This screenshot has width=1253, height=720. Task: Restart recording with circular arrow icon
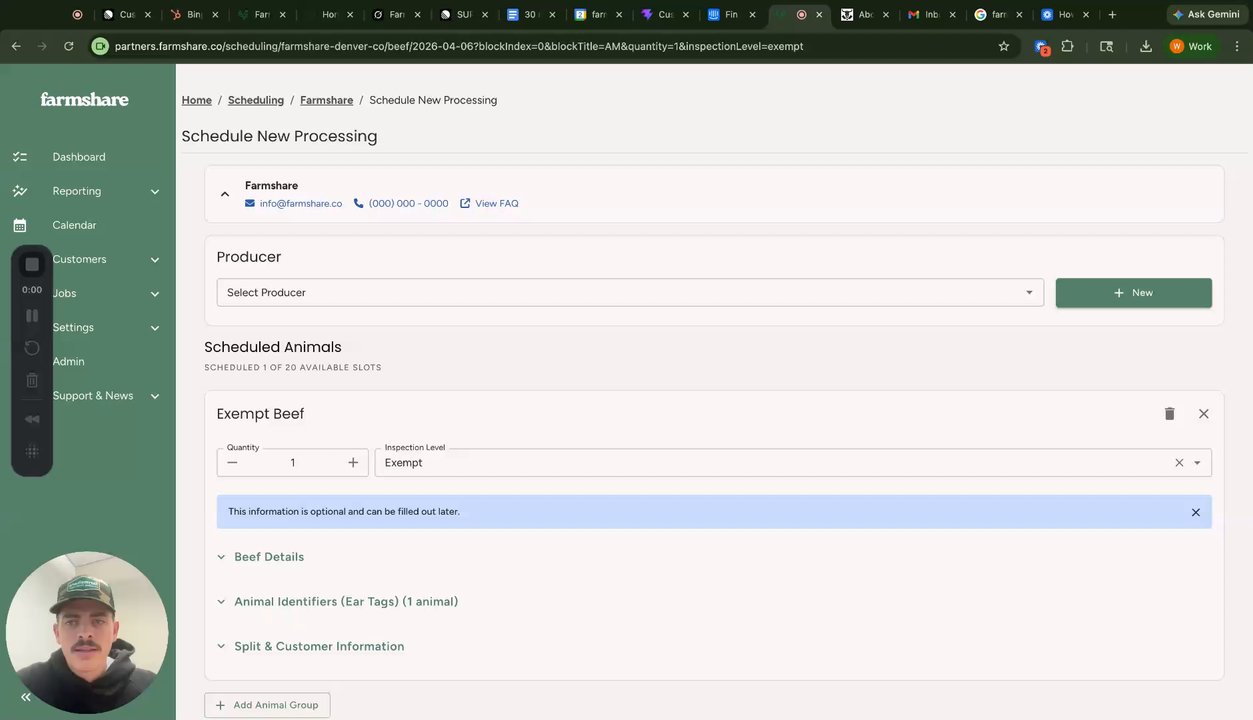32,348
